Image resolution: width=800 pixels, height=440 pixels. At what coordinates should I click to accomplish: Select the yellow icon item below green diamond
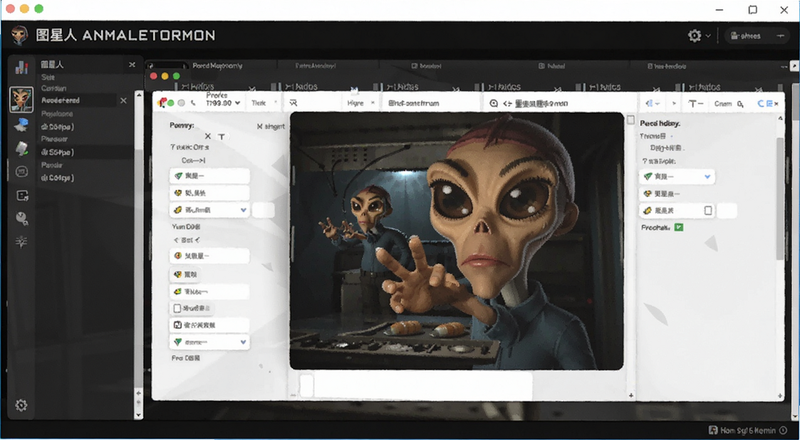[x=210, y=193]
